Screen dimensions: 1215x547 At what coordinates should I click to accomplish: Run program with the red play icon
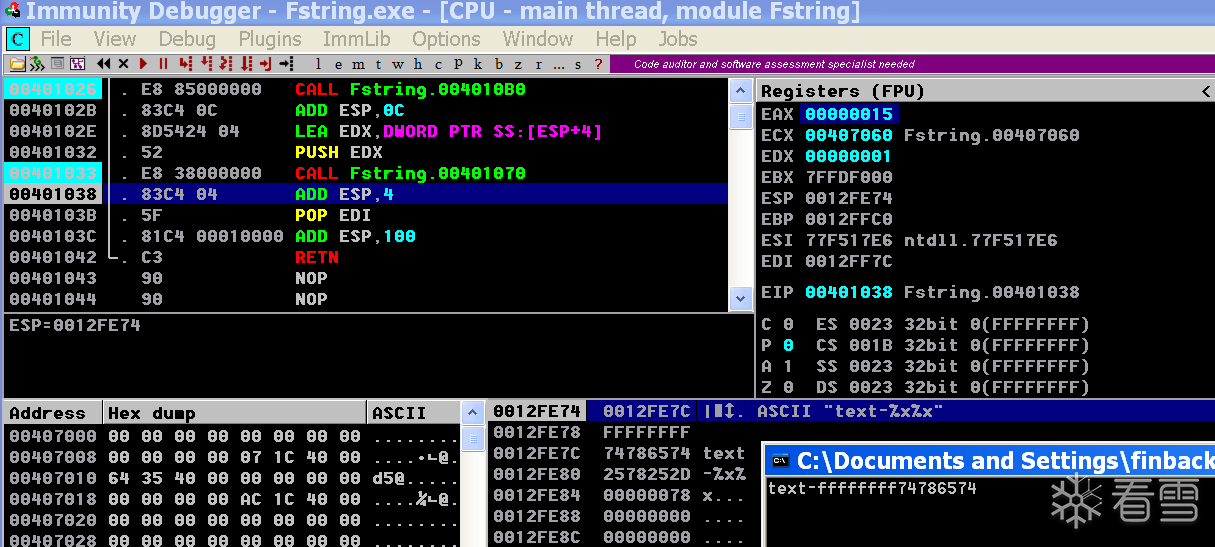[143, 64]
